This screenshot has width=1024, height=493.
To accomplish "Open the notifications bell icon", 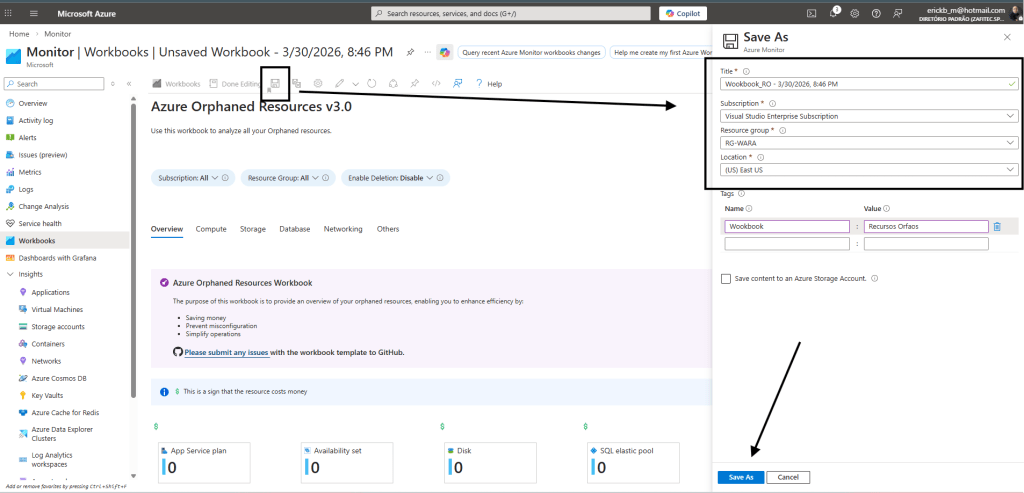I will [x=831, y=13].
